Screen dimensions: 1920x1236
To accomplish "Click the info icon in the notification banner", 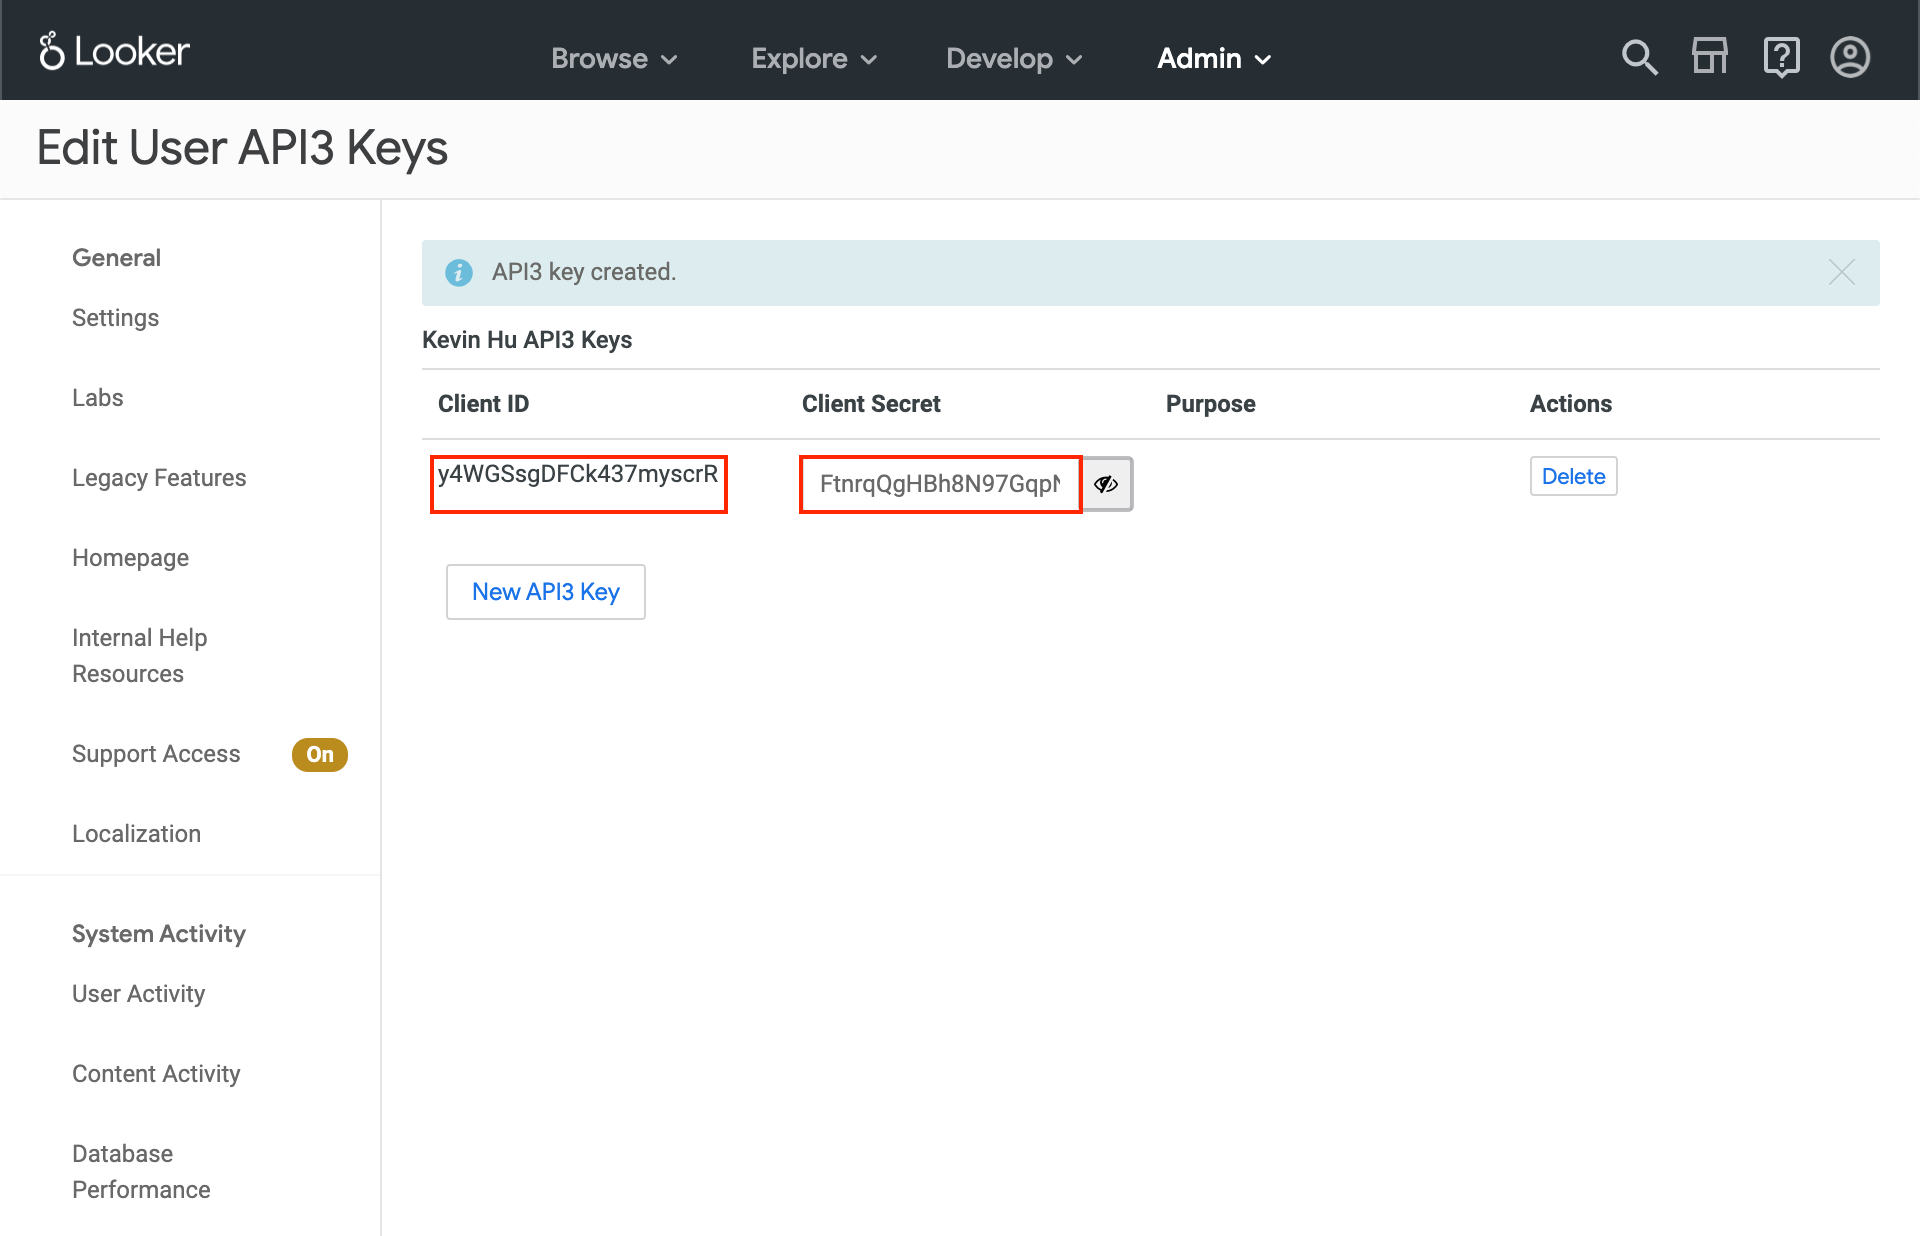I will pyautogui.click(x=459, y=272).
